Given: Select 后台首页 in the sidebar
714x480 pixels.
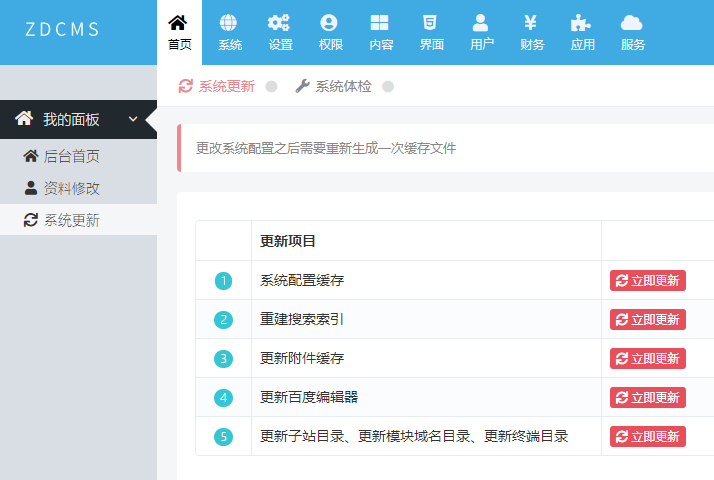Looking at the screenshot, I should [x=71, y=156].
